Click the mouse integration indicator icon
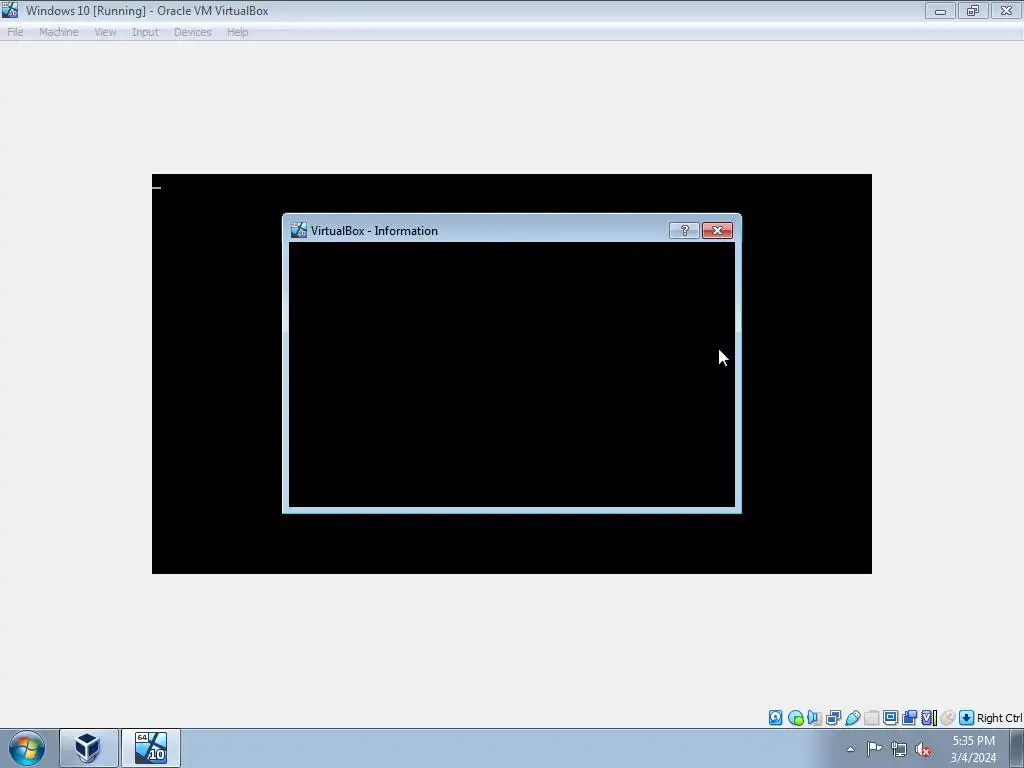Viewport: 1024px width, 768px height. pyautogui.click(x=948, y=718)
